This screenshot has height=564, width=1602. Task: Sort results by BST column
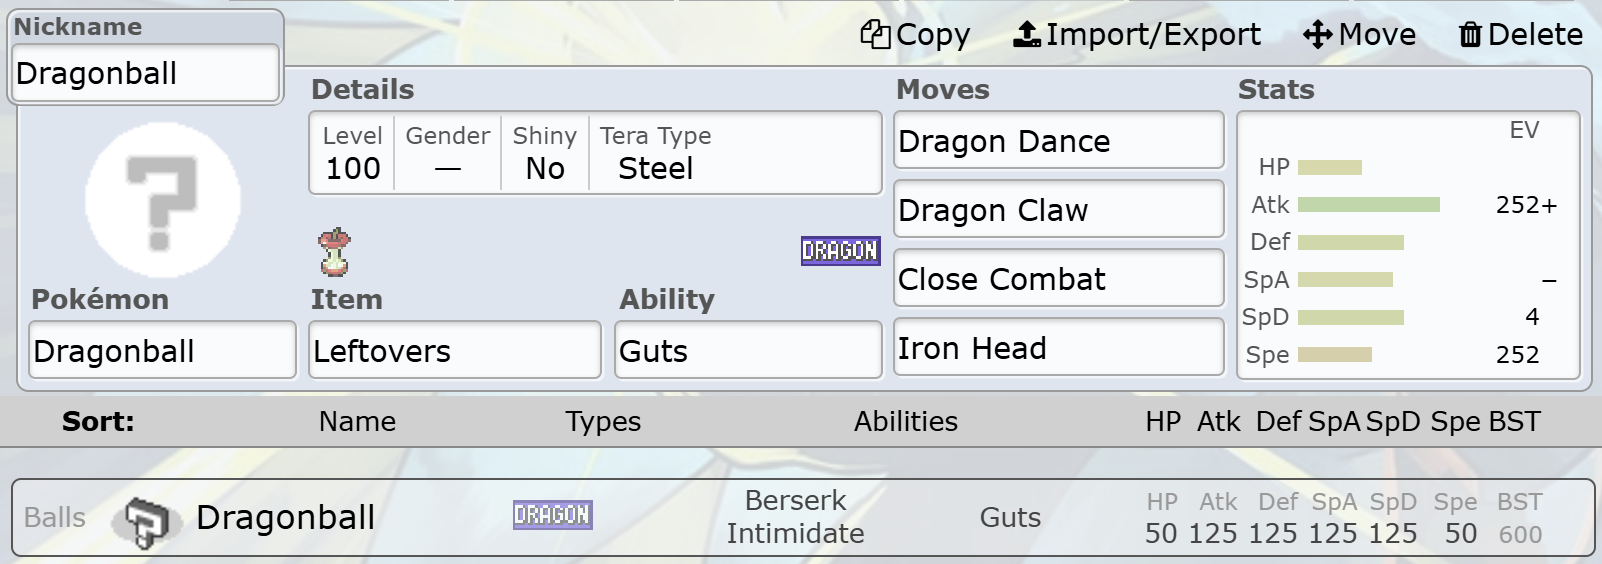1514,422
